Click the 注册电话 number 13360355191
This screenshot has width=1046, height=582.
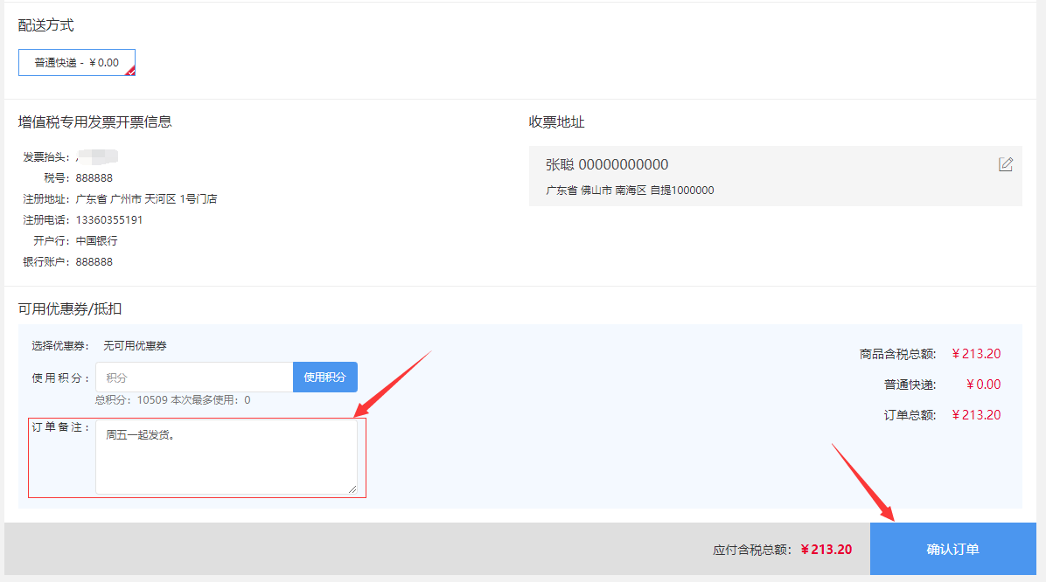(x=109, y=220)
